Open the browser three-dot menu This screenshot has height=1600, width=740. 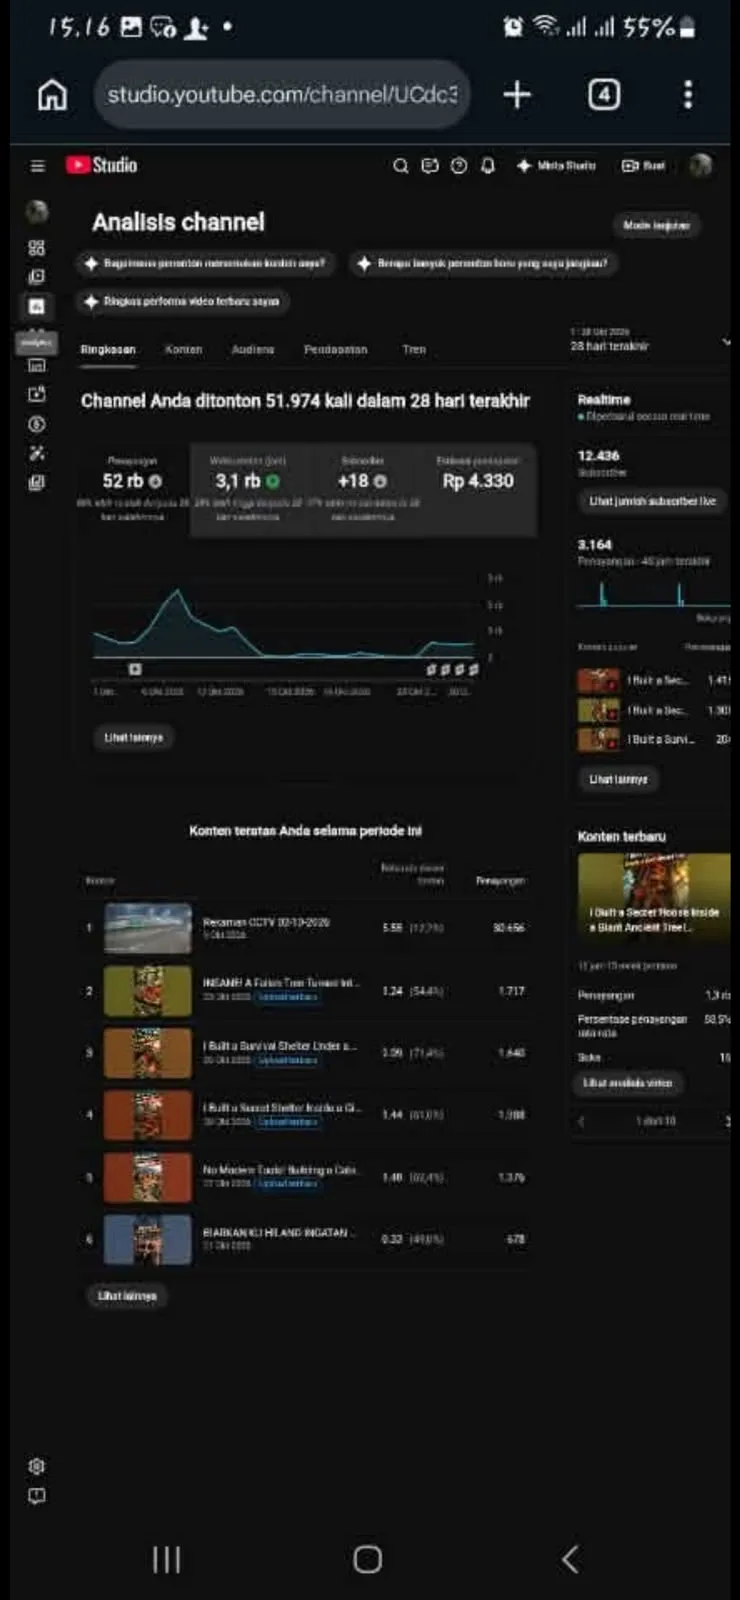(687, 95)
